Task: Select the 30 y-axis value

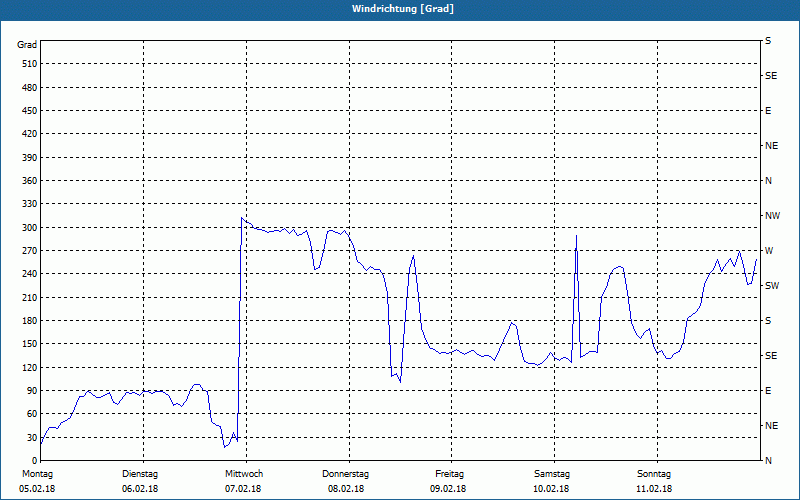Action: point(32,437)
